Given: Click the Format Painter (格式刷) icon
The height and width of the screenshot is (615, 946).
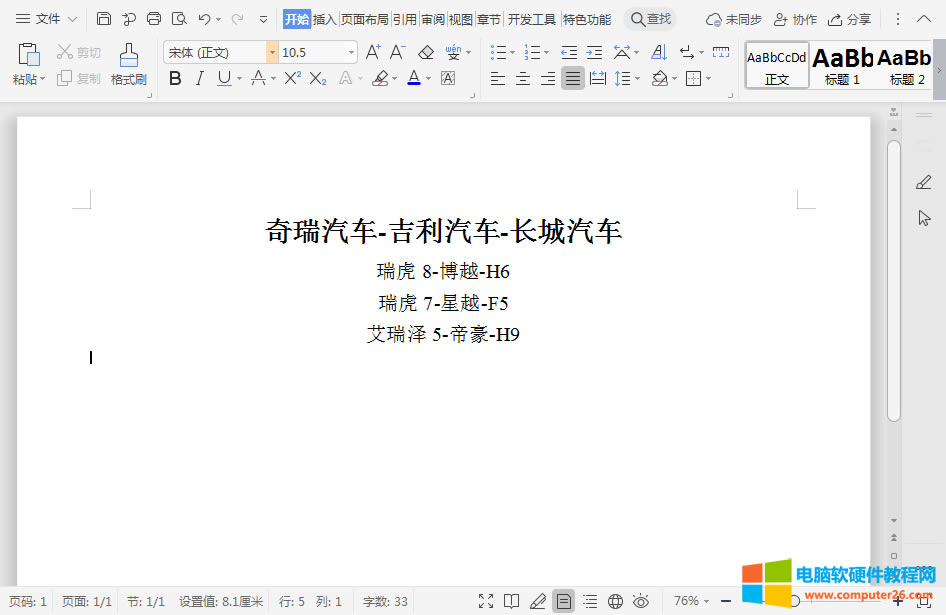Looking at the screenshot, I should [x=128, y=62].
